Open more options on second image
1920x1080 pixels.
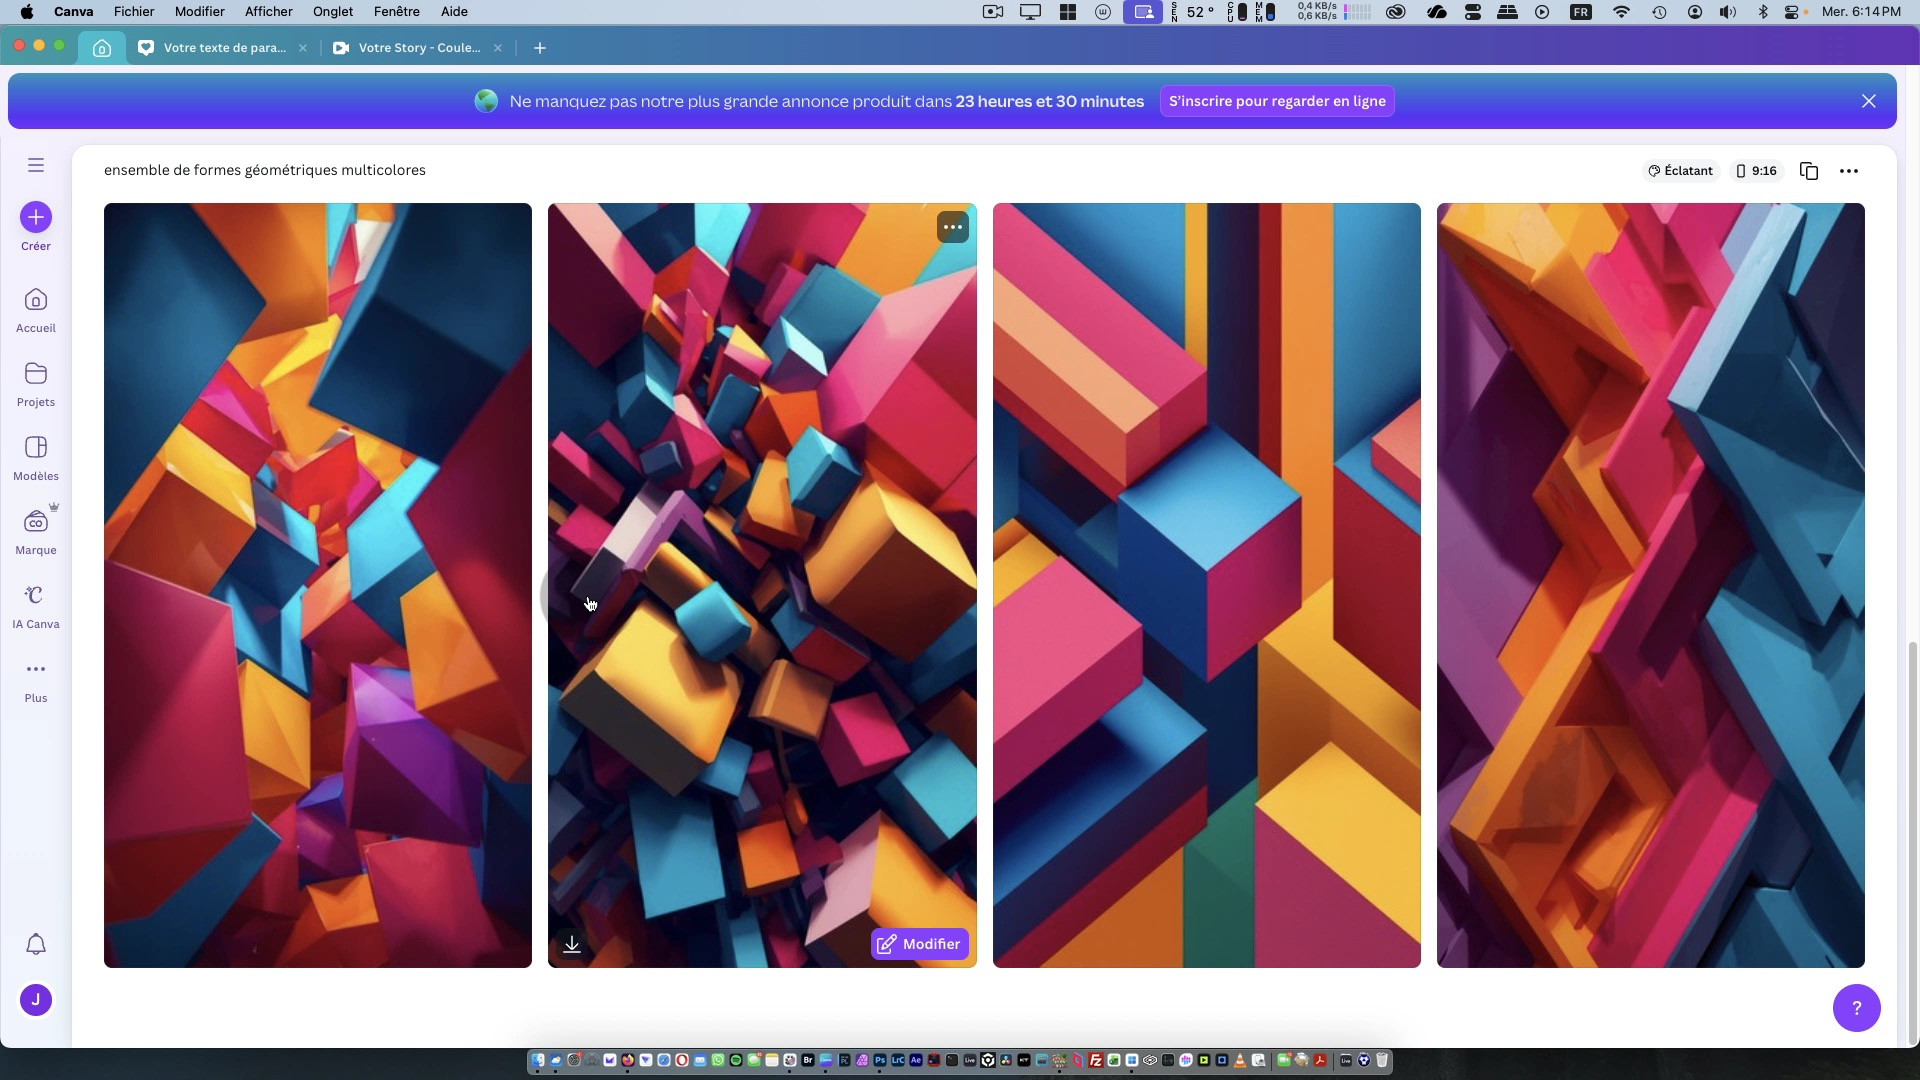[x=952, y=228]
